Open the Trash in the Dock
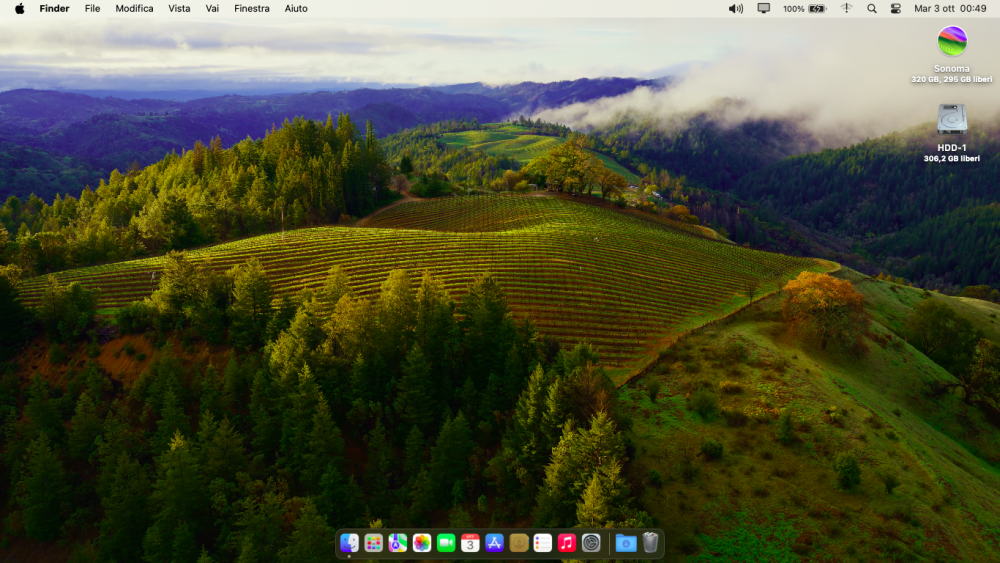The height and width of the screenshot is (563, 1000). (x=650, y=543)
